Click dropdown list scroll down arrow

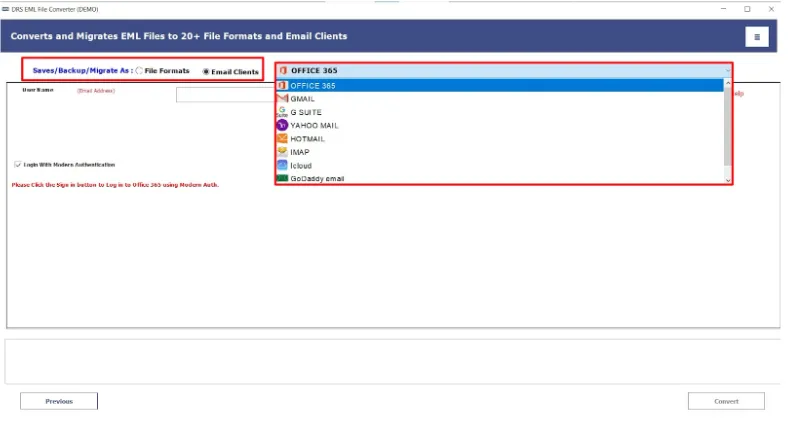(728, 180)
